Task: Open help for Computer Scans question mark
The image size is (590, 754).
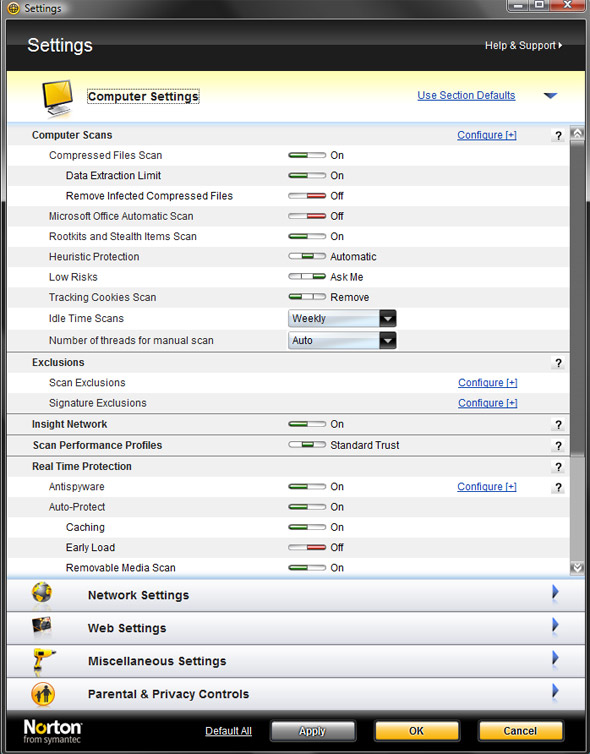Action: point(558,136)
